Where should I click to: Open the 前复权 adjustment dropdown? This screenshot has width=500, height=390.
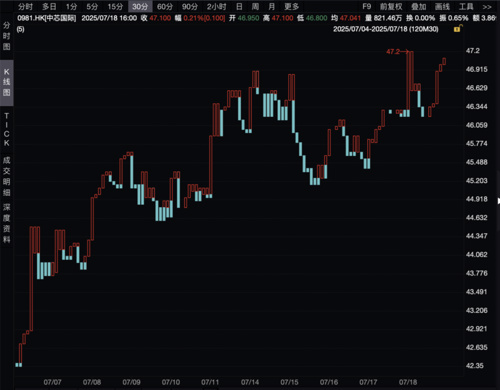(391, 7)
